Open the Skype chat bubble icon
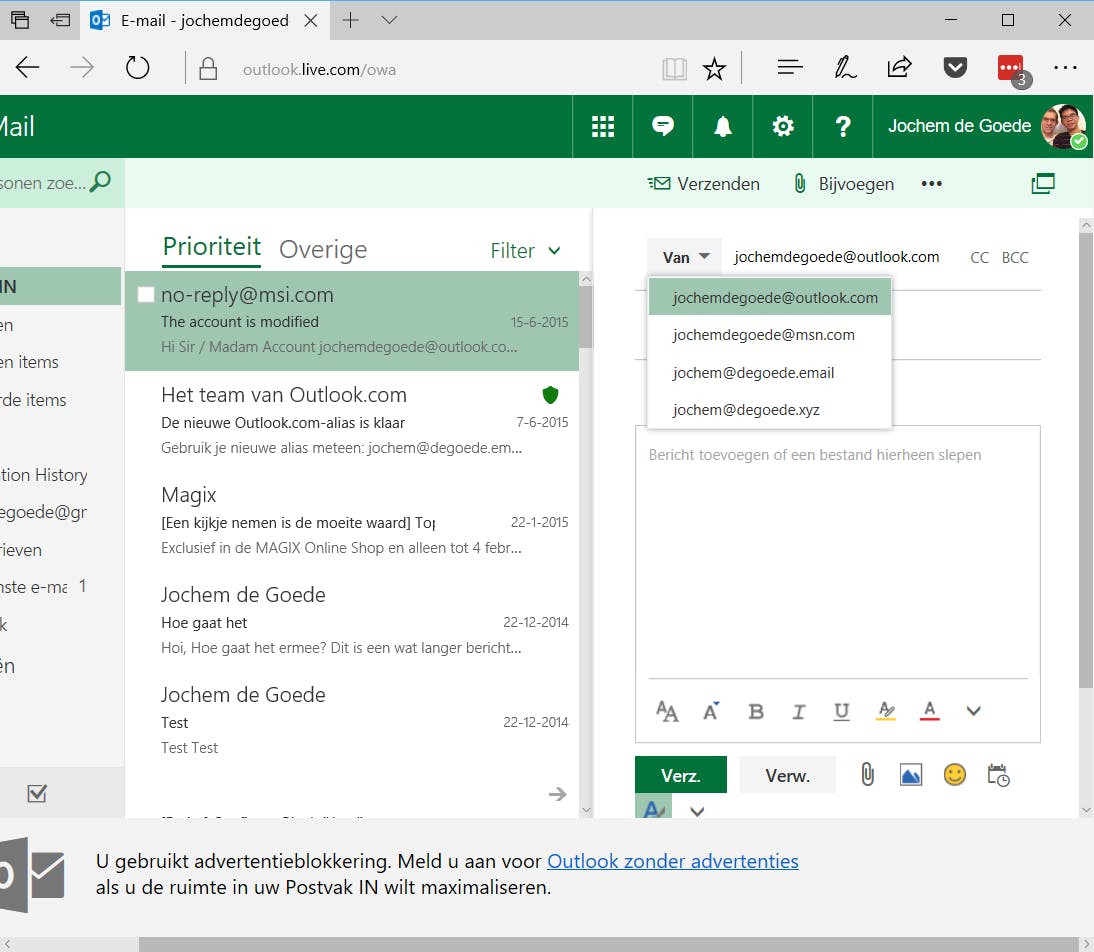1094x952 pixels. [662, 126]
